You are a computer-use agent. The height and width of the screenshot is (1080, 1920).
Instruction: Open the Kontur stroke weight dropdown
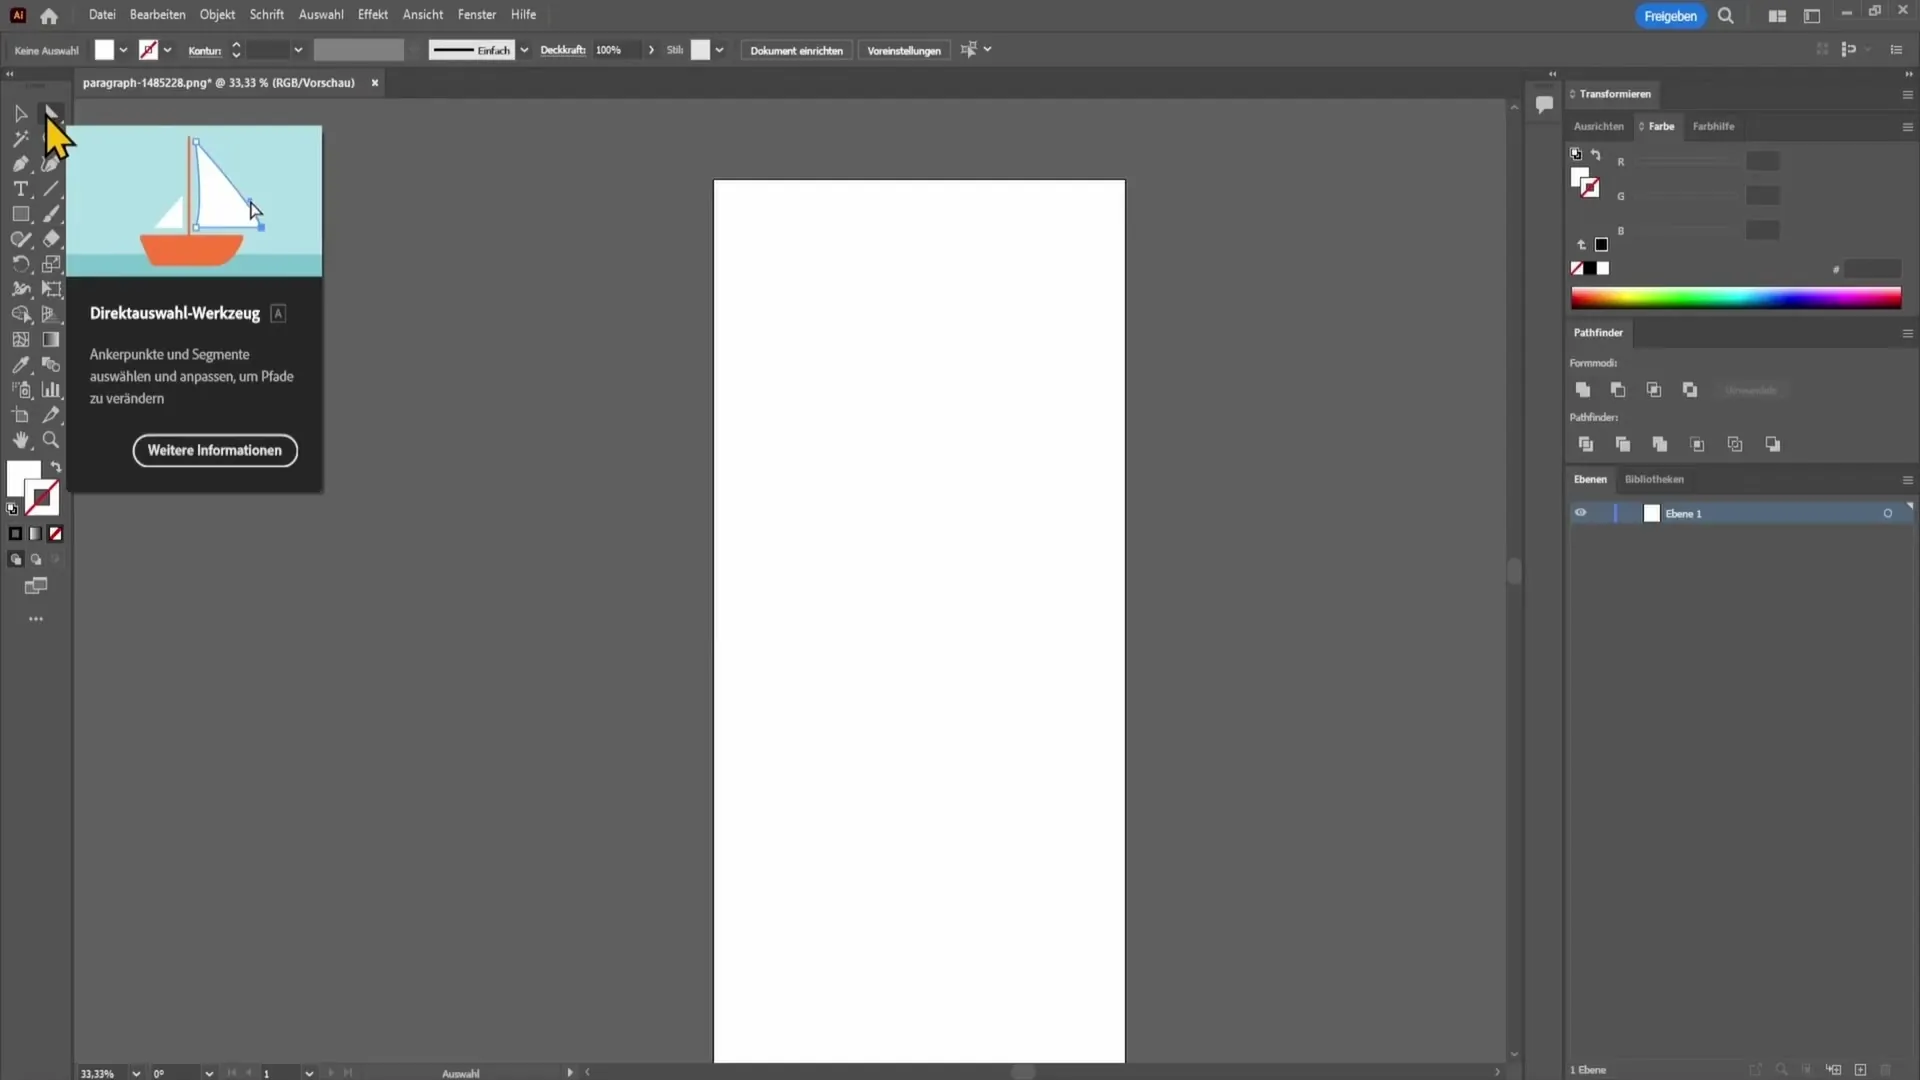[298, 50]
